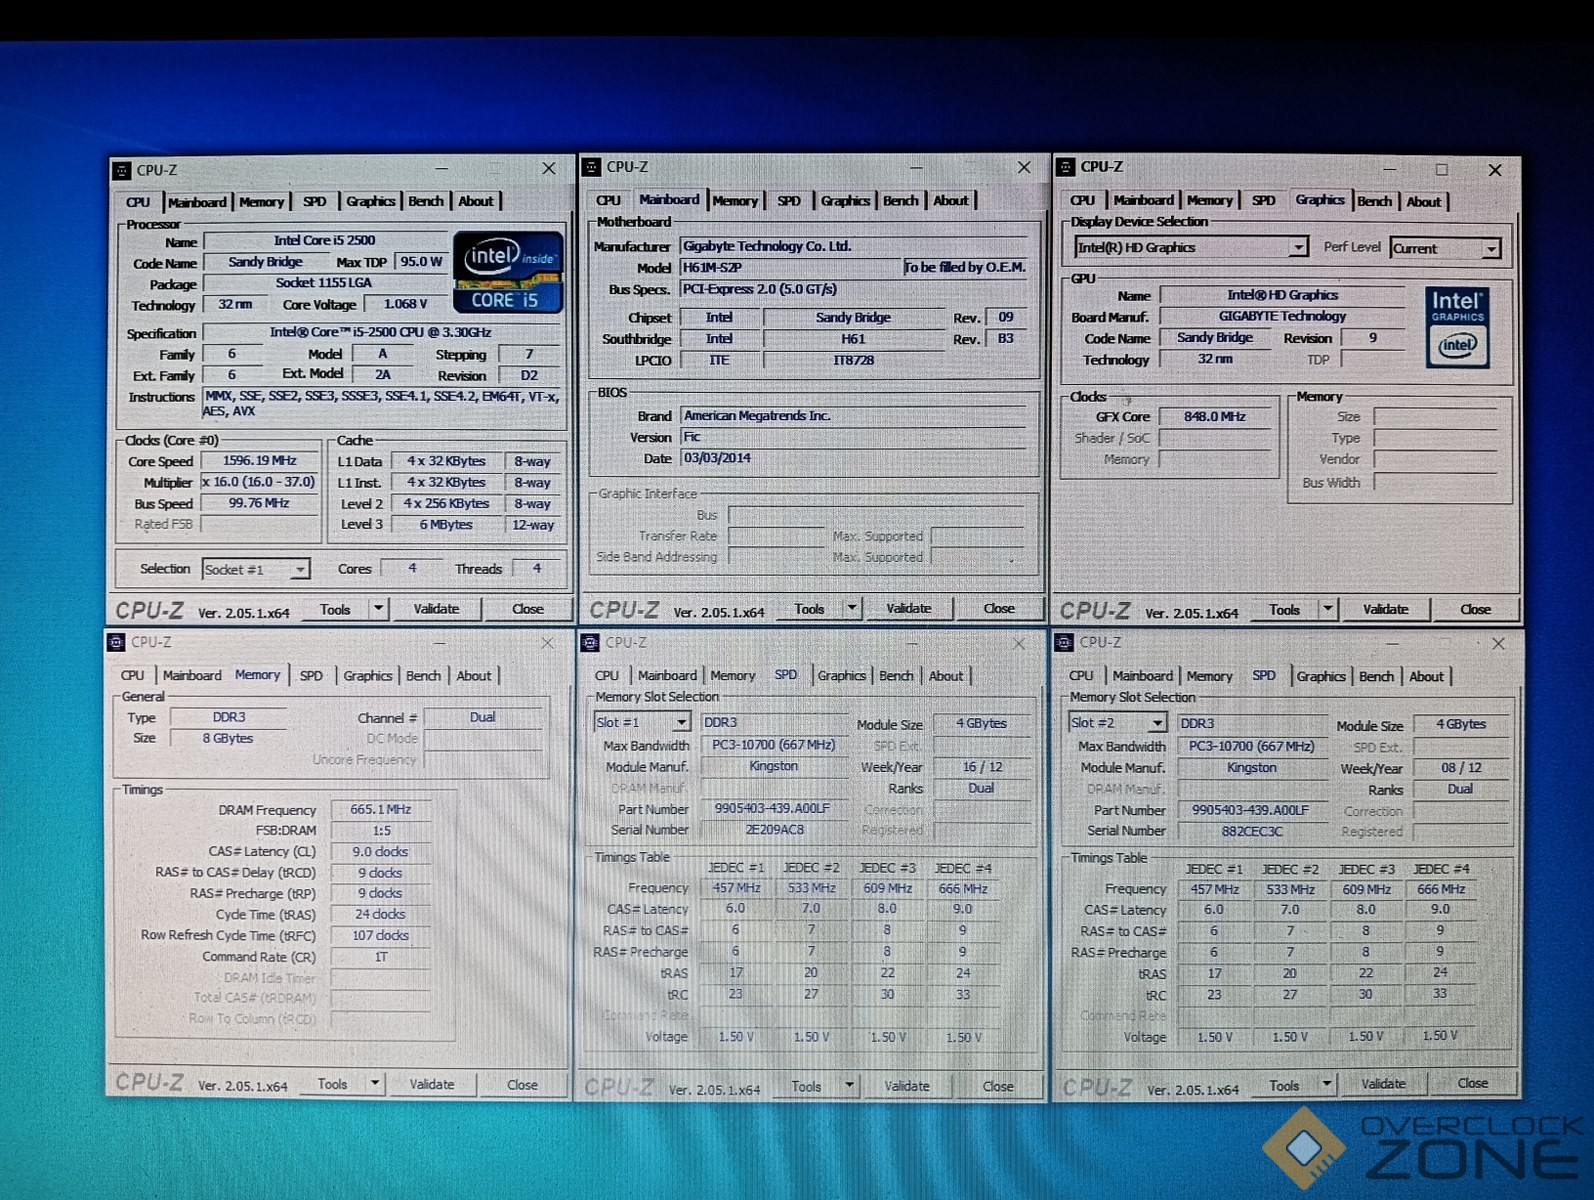Click serial number 2E209AC8 field

pyautogui.click(x=774, y=830)
